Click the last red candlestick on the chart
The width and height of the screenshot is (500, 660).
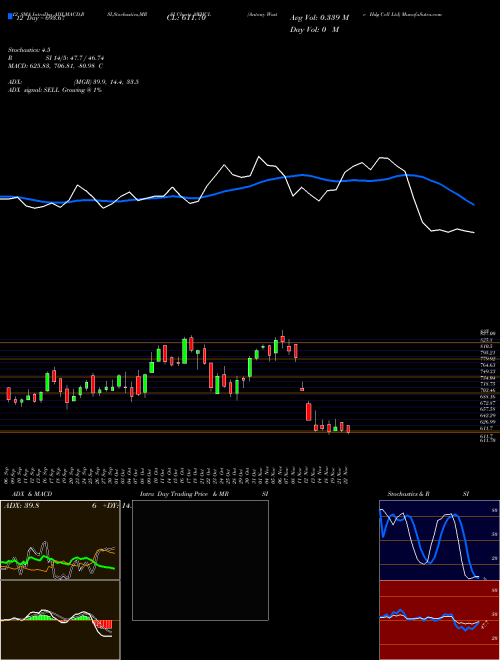click(x=348, y=429)
